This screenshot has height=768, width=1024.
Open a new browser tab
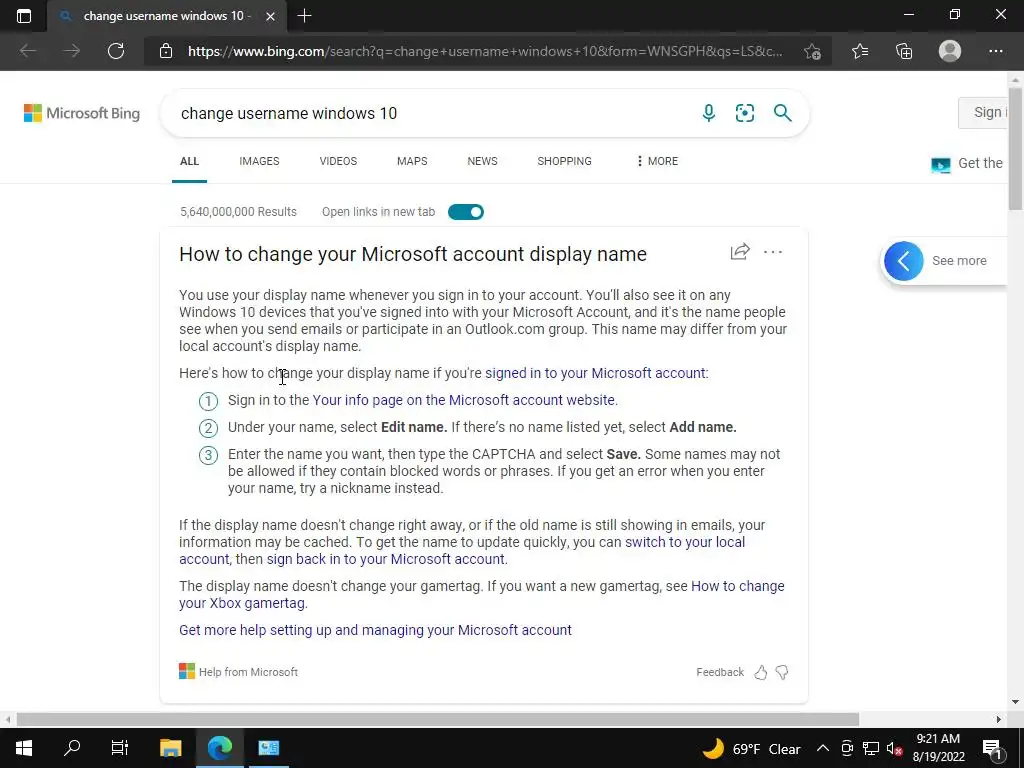pos(304,16)
